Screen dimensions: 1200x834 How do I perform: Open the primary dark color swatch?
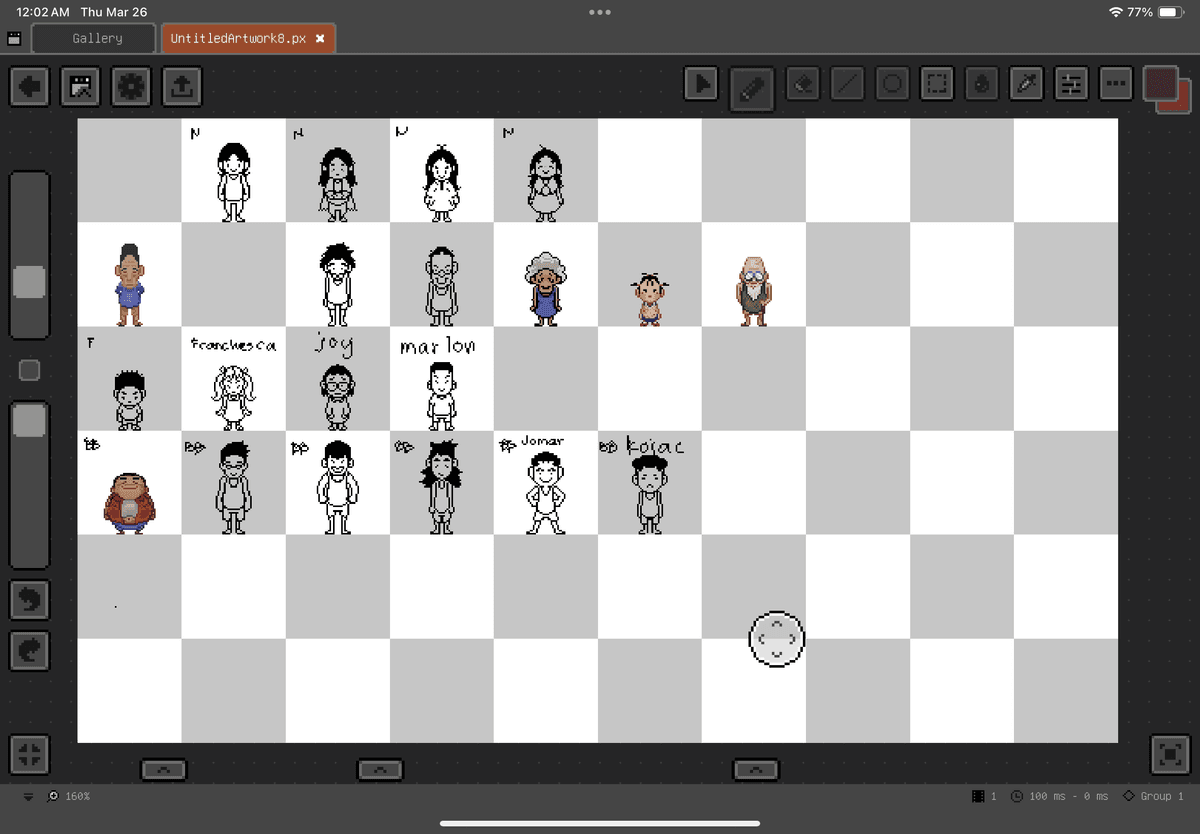1160,83
